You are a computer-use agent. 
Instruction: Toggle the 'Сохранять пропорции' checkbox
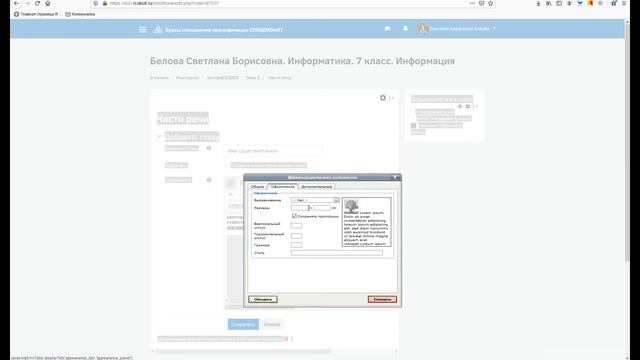[x=294, y=216]
